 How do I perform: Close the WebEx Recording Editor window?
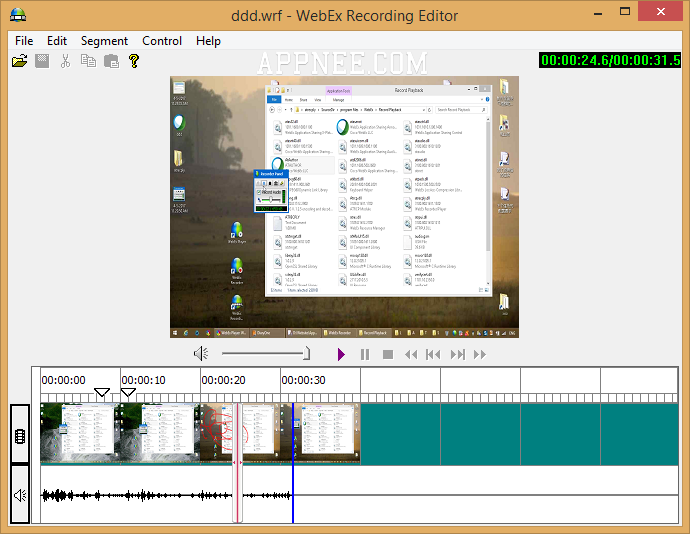[661, 12]
